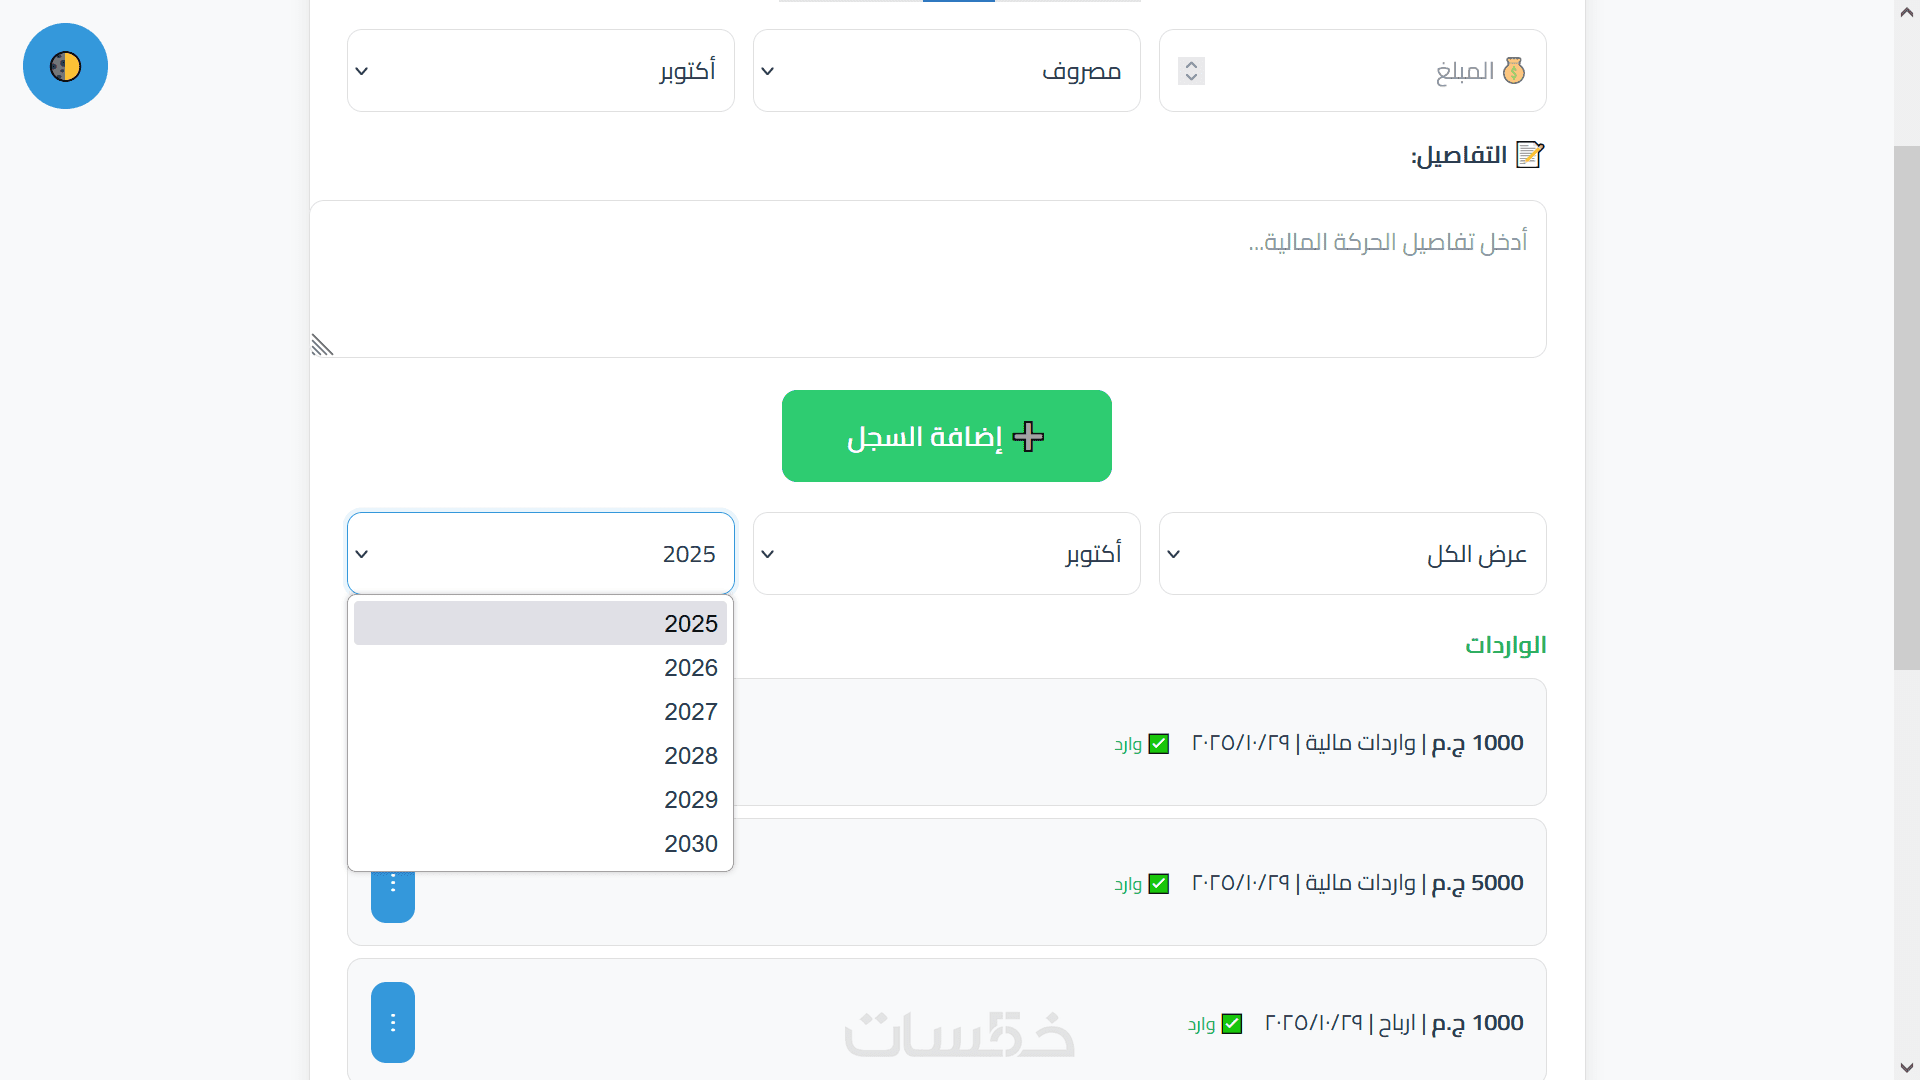
Task: Choose 2030 in the year dropdown list
Action: click(540, 844)
